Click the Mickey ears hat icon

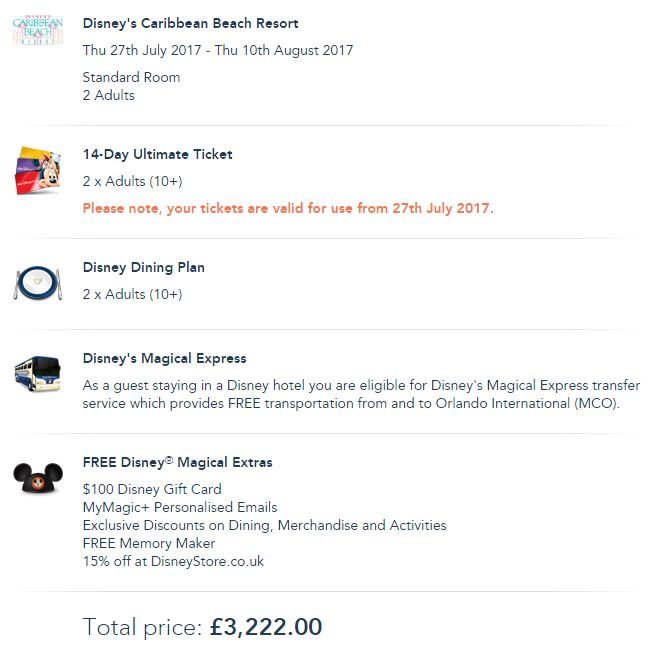pos(38,476)
